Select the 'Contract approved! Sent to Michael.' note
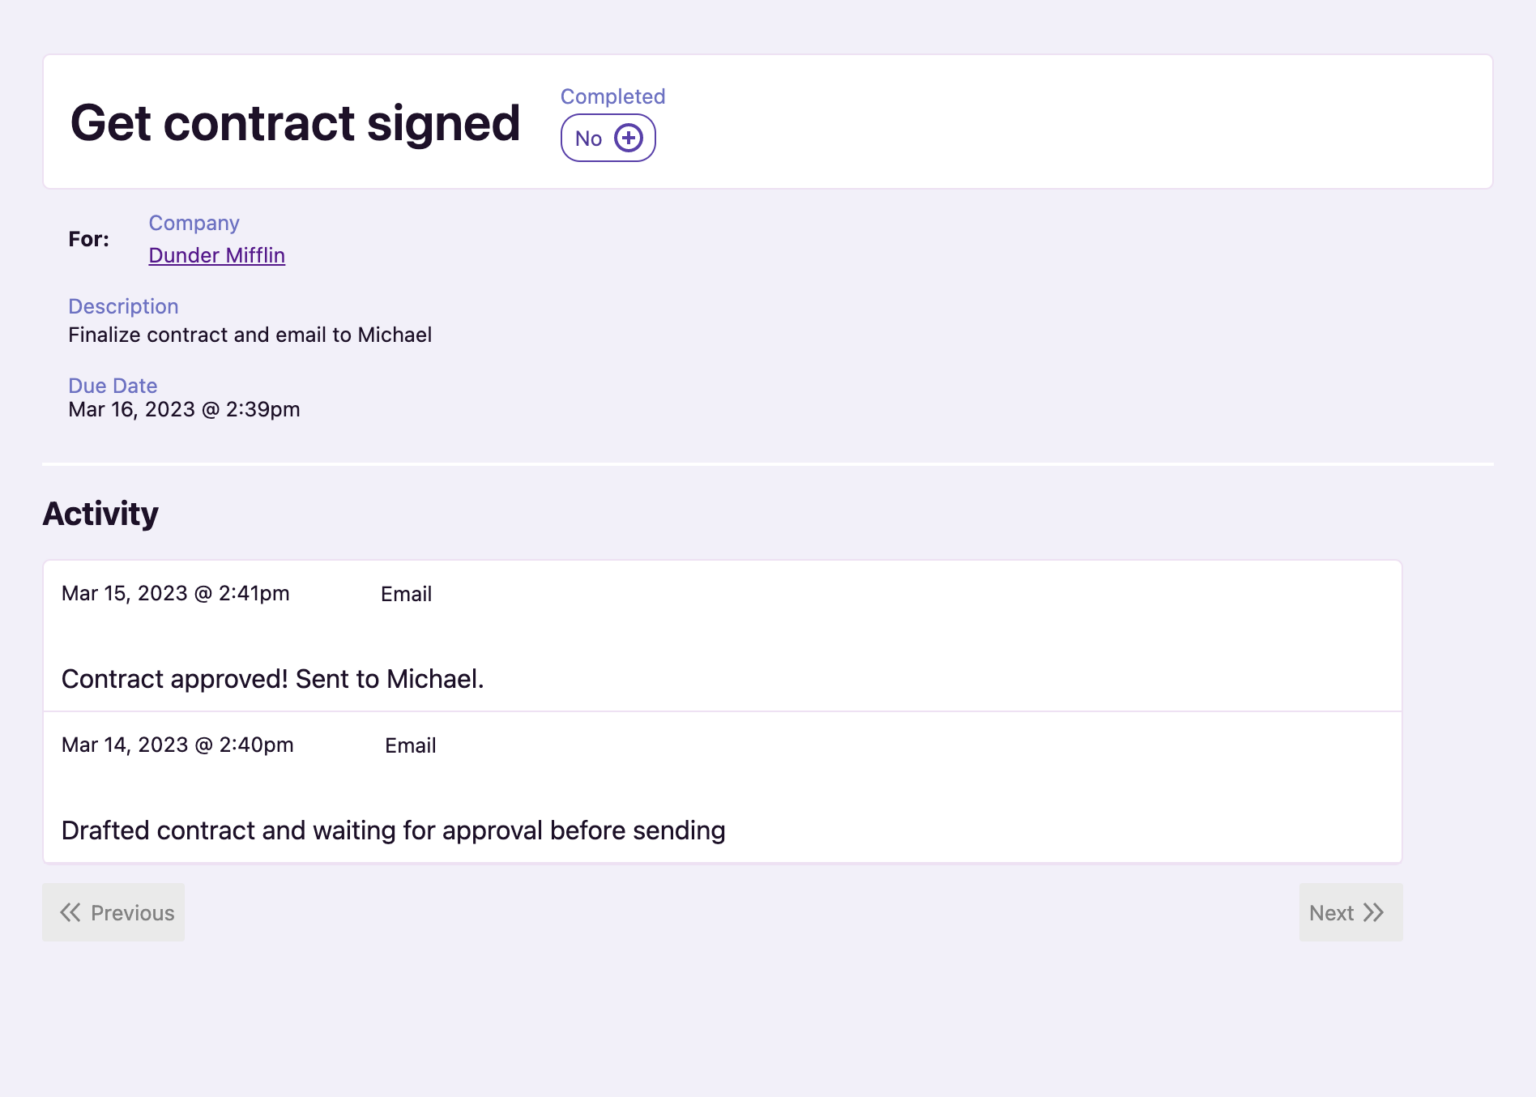The width and height of the screenshot is (1536, 1097). click(272, 679)
